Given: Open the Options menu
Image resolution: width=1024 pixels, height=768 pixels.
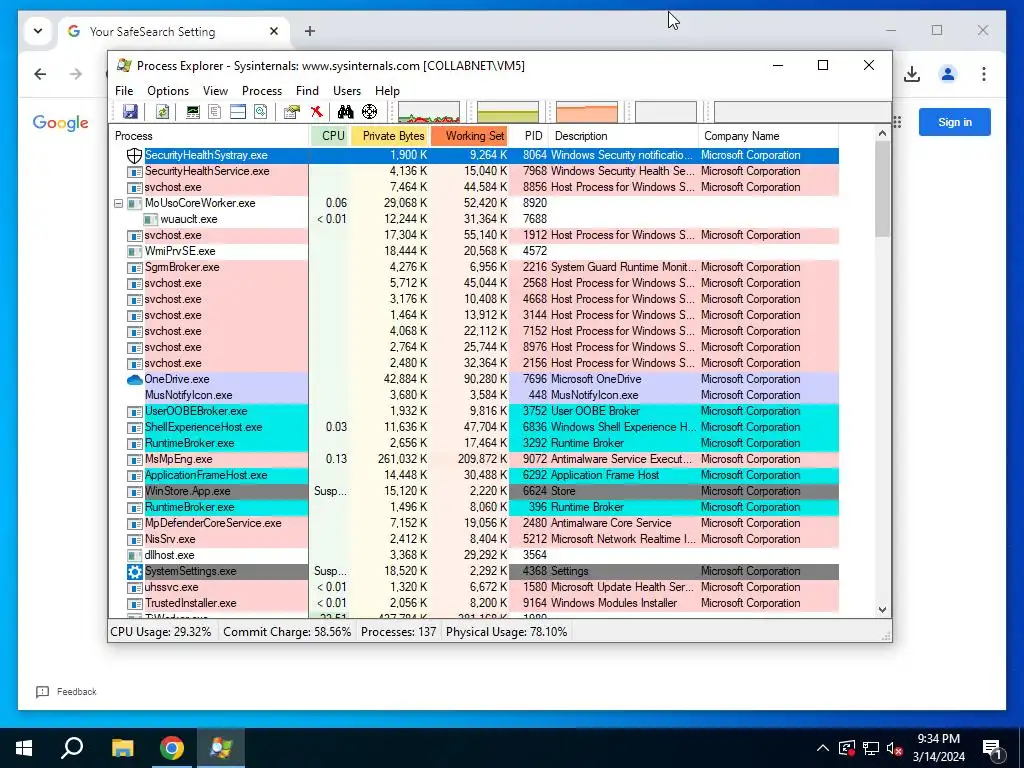Looking at the screenshot, I should click(x=168, y=91).
